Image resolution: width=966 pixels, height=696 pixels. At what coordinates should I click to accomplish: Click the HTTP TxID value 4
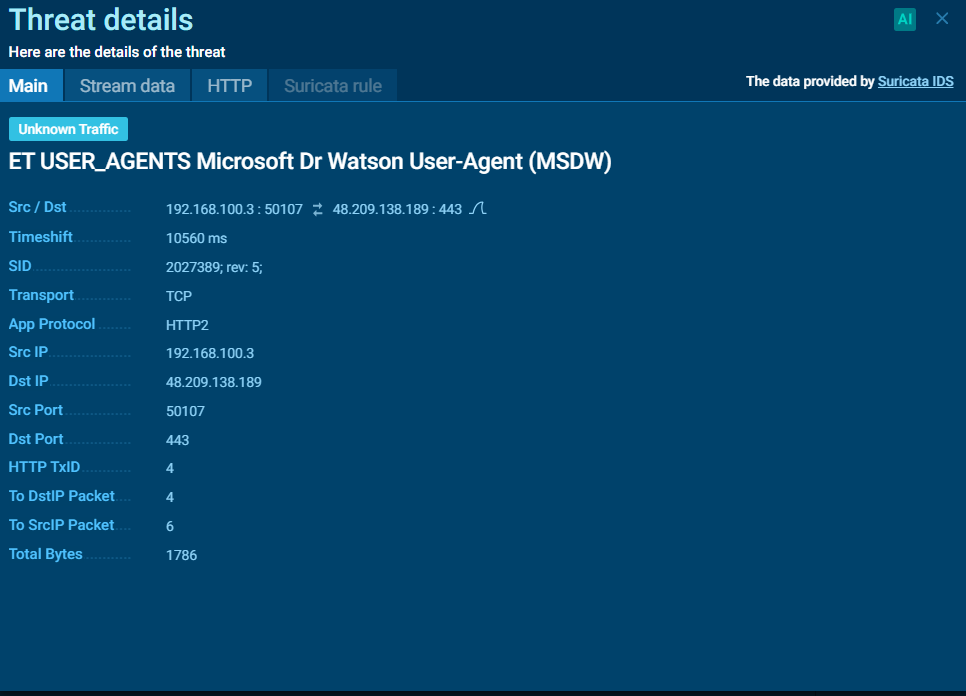tap(170, 469)
